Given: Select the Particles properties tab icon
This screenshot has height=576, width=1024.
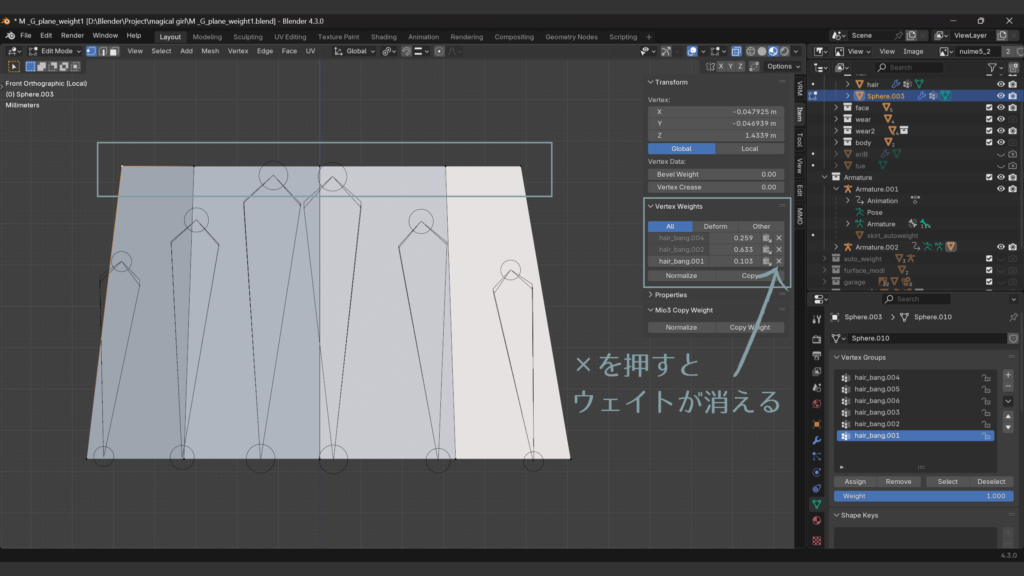Looking at the screenshot, I should click(x=817, y=456).
